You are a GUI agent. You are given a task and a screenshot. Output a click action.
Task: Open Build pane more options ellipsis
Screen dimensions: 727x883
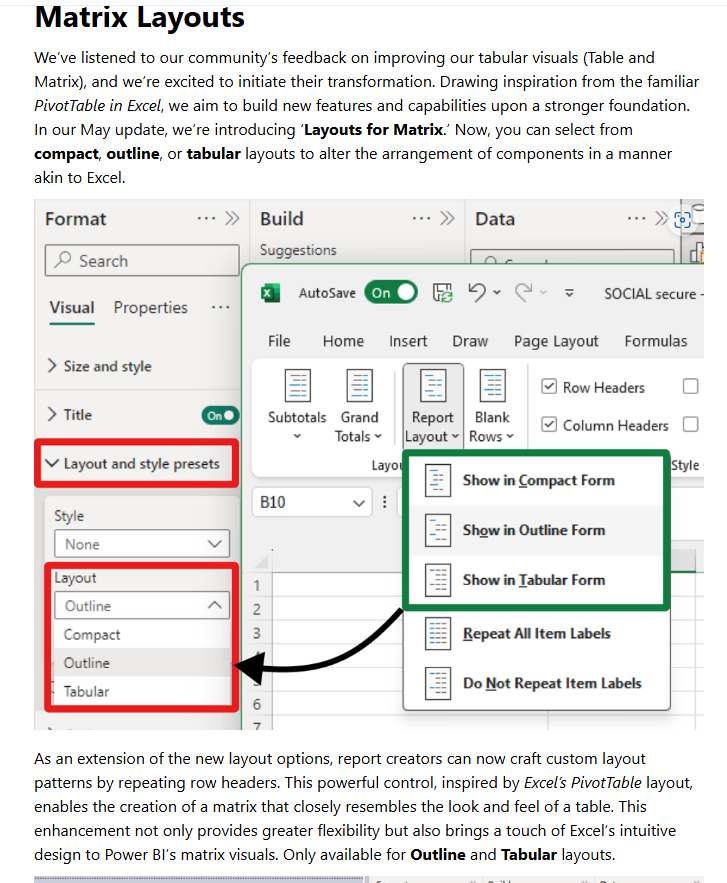click(x=421, y=218)
